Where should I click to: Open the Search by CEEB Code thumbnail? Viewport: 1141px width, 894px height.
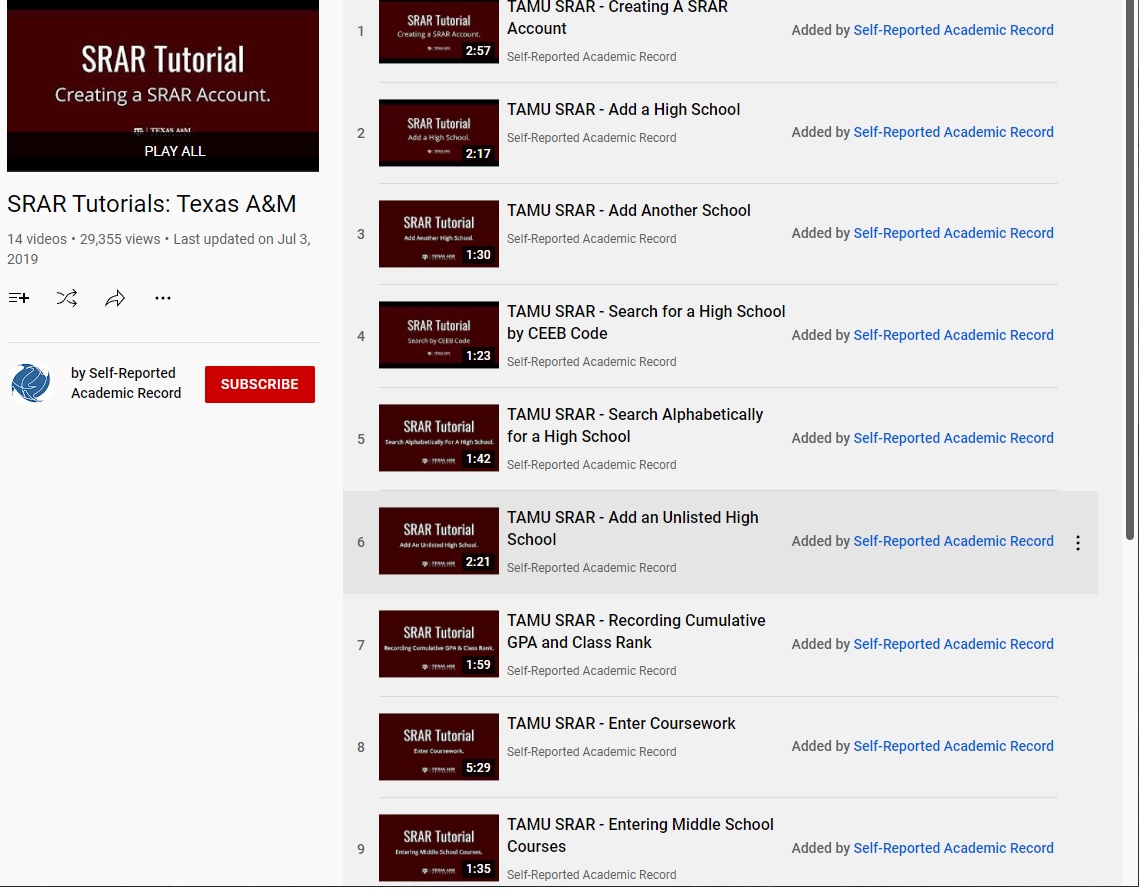(439, 335)
